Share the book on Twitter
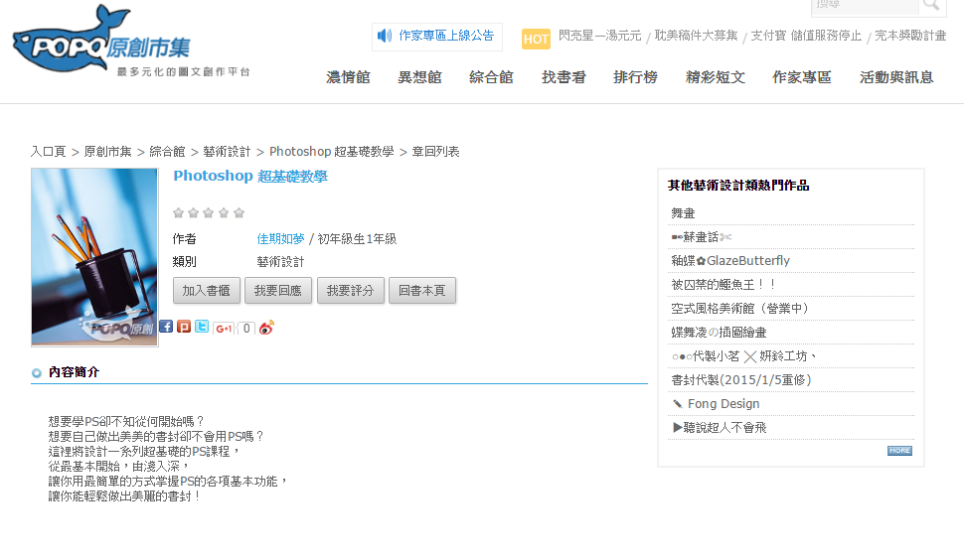 point(202,327)
